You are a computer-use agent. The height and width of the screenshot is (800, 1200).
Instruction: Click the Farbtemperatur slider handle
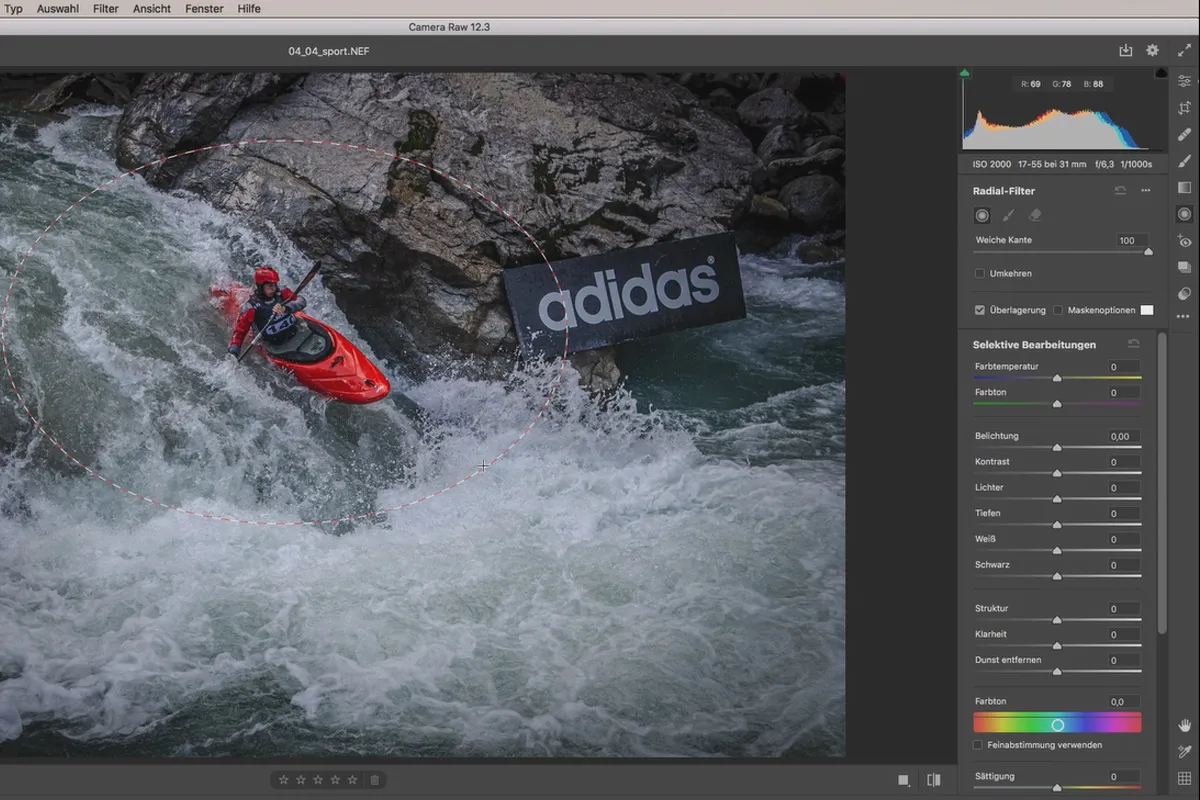click(x=1057, y=378)
